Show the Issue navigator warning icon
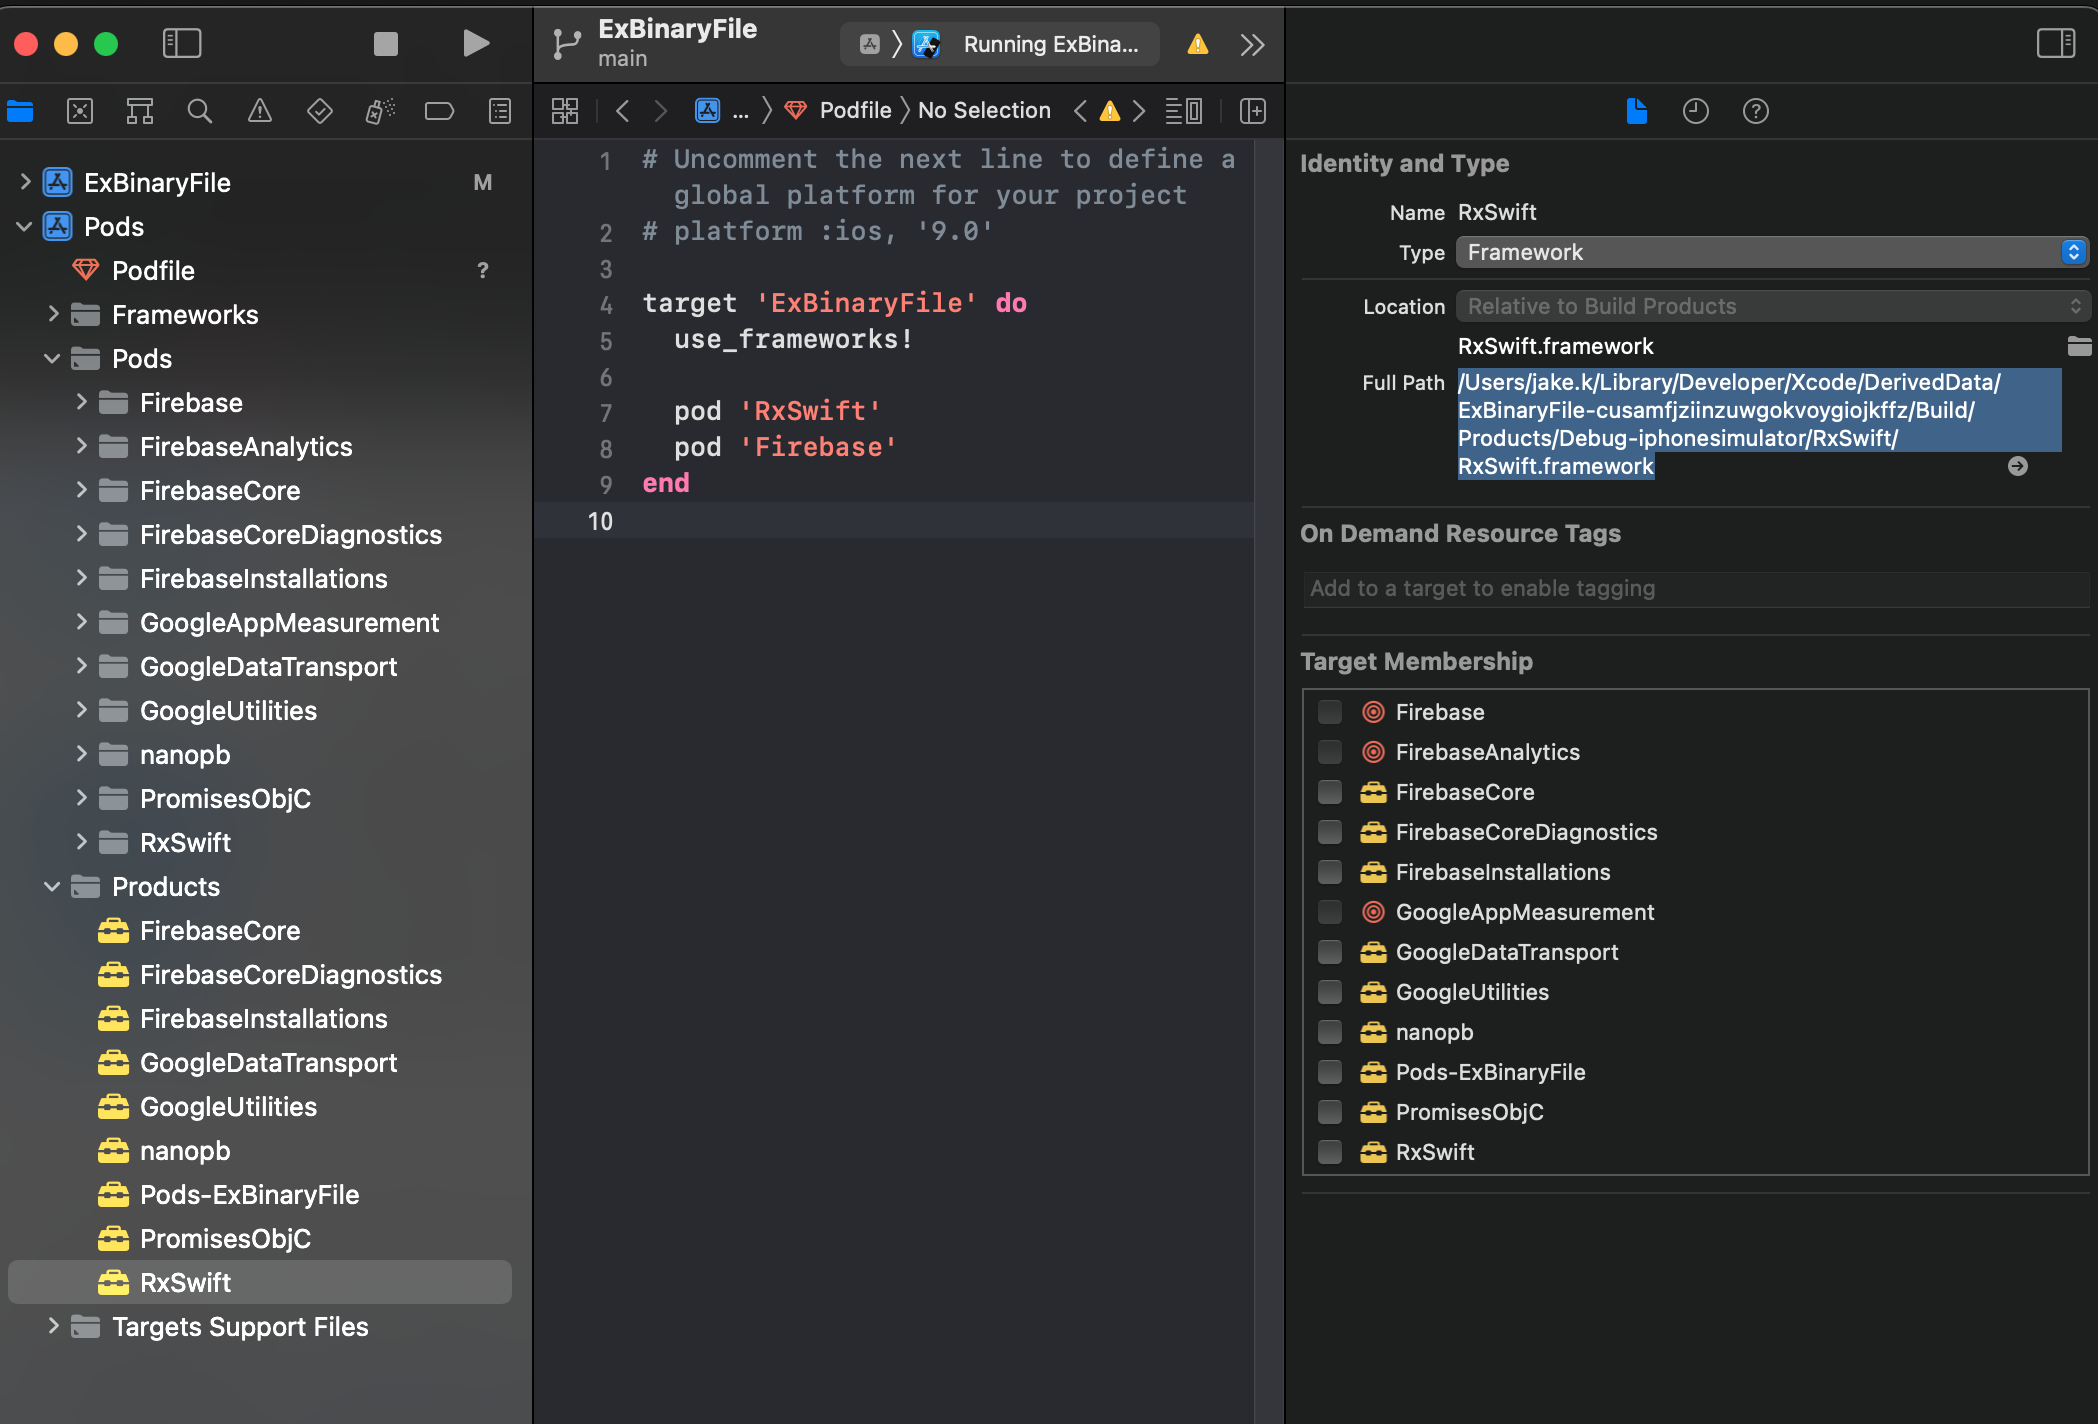Viewport: 2098px width, 1424px height. click(x=259, y=111)
